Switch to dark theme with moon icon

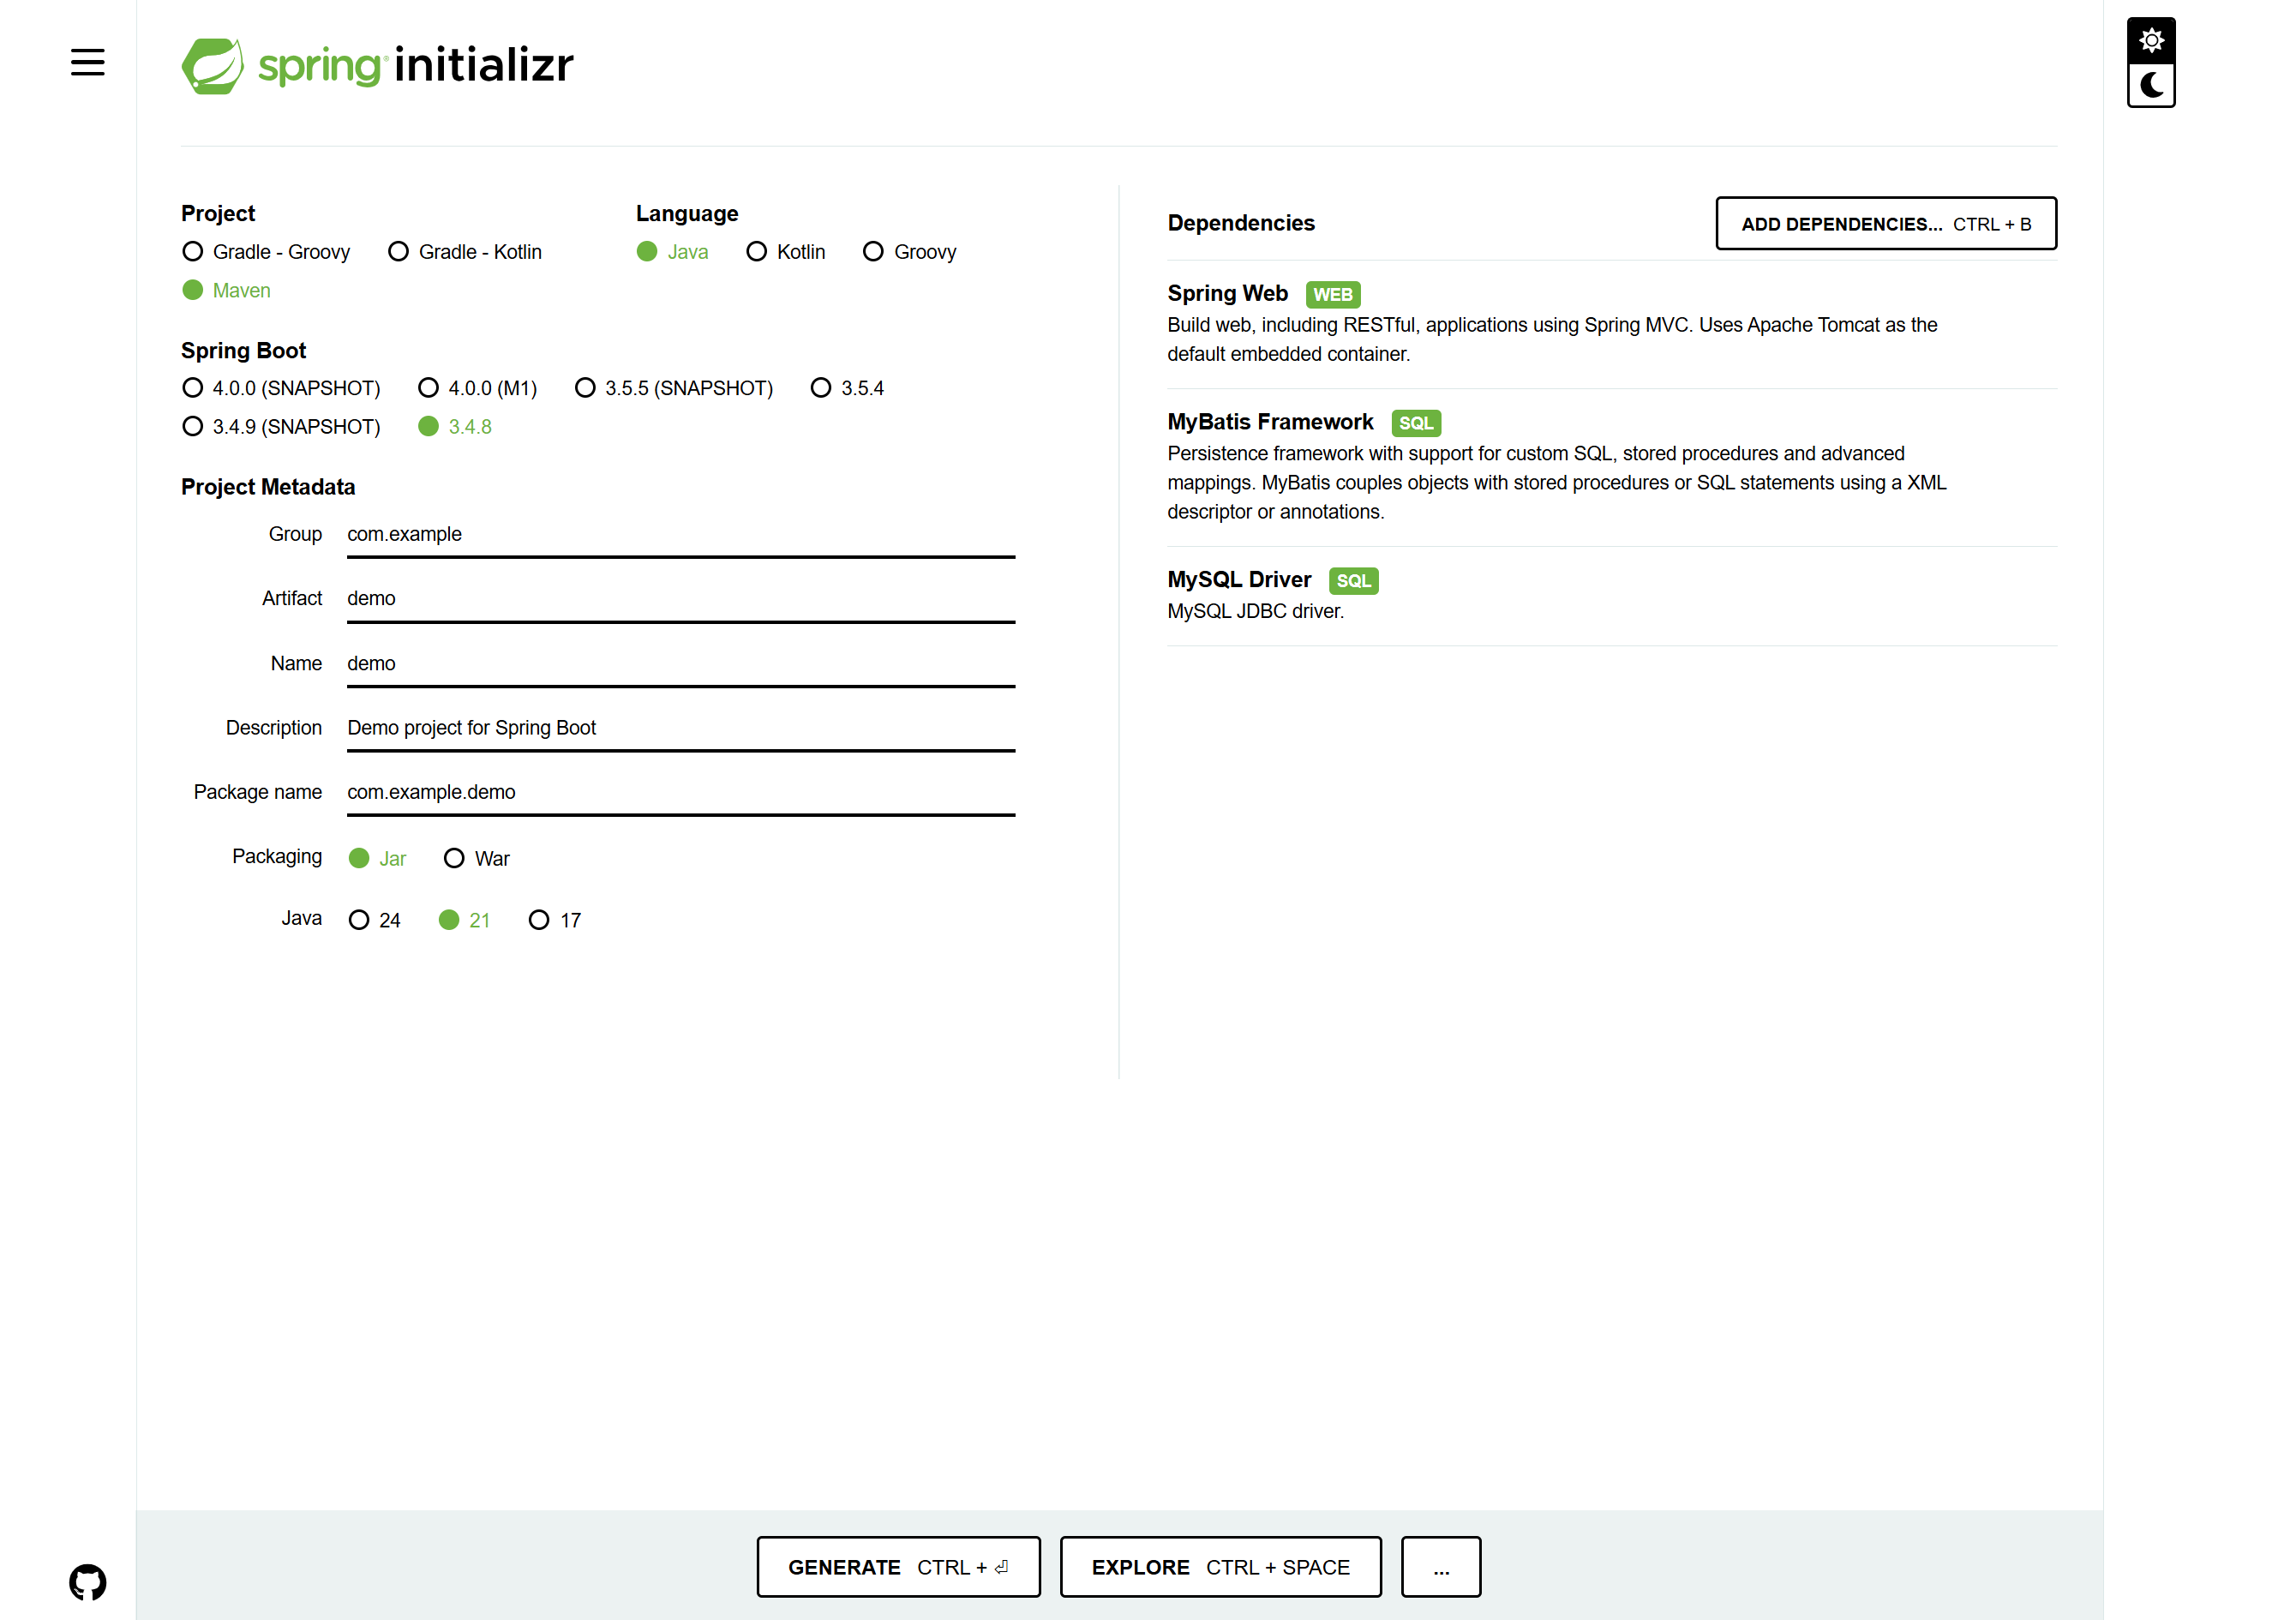(x=2151, y=85)
